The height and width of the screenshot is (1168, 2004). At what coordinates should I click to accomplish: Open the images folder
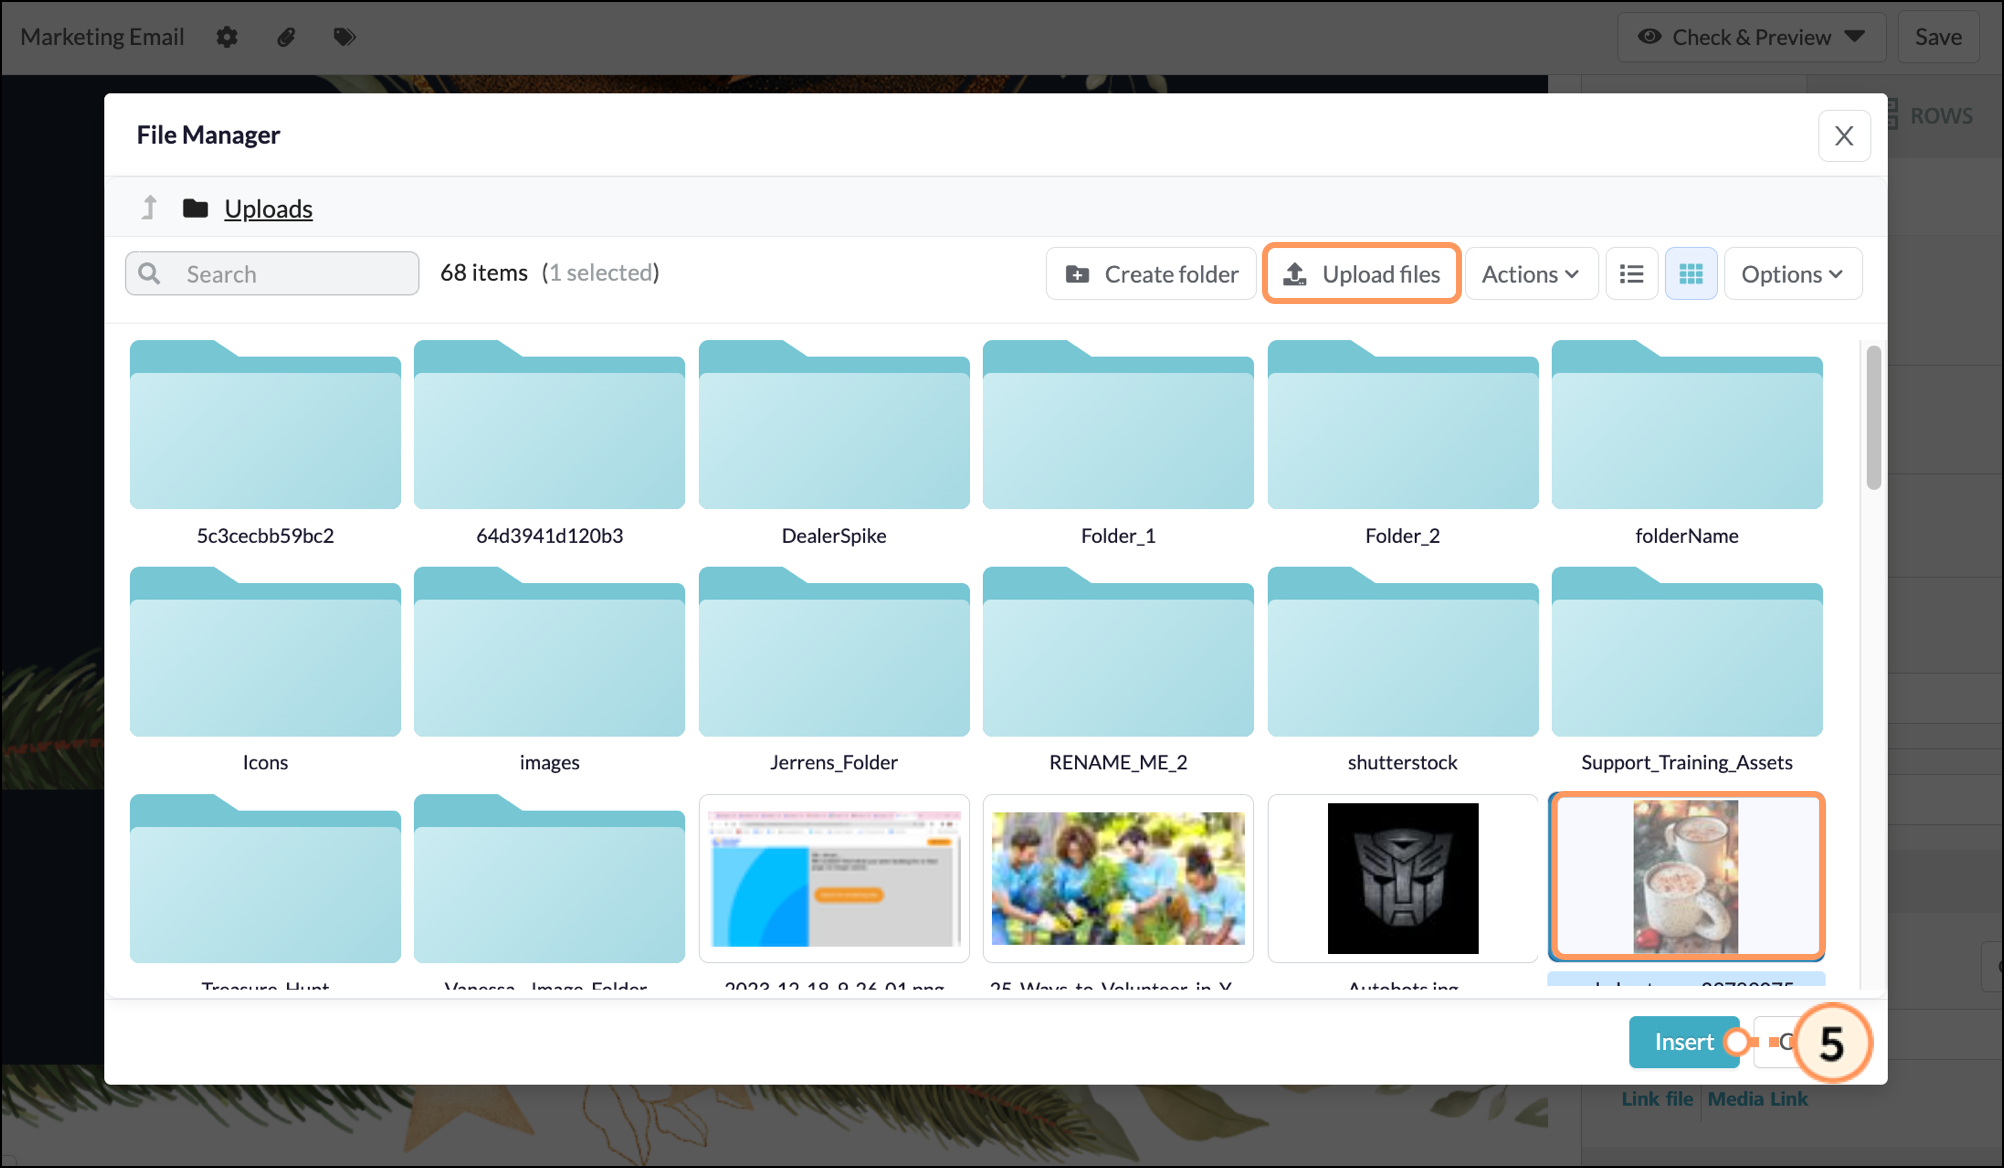[549, 652]
